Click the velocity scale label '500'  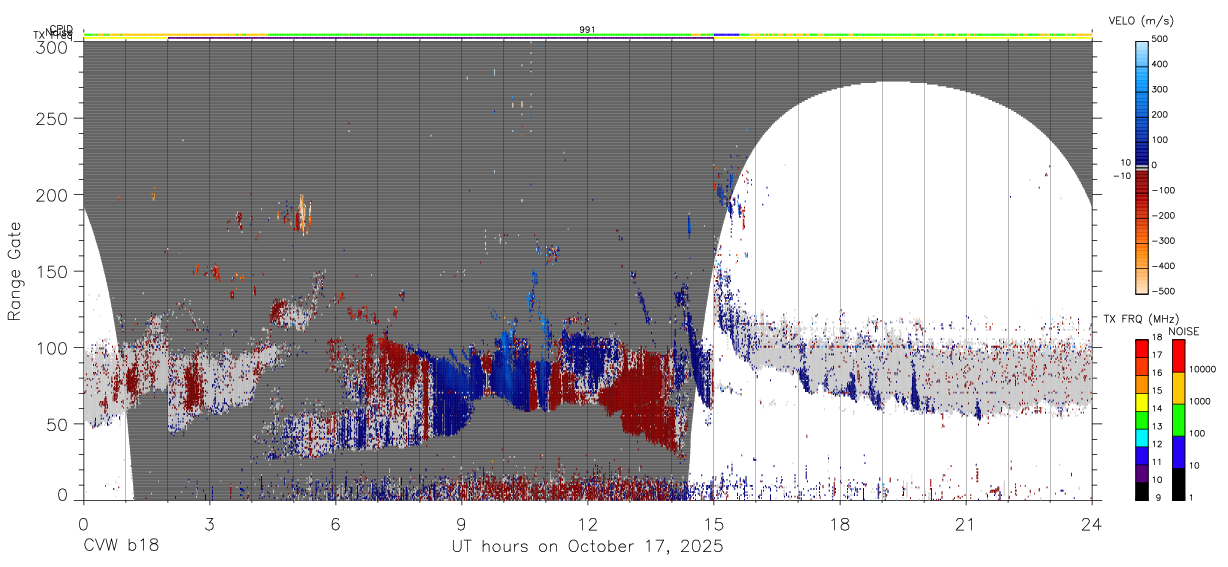pos(1160,40)
